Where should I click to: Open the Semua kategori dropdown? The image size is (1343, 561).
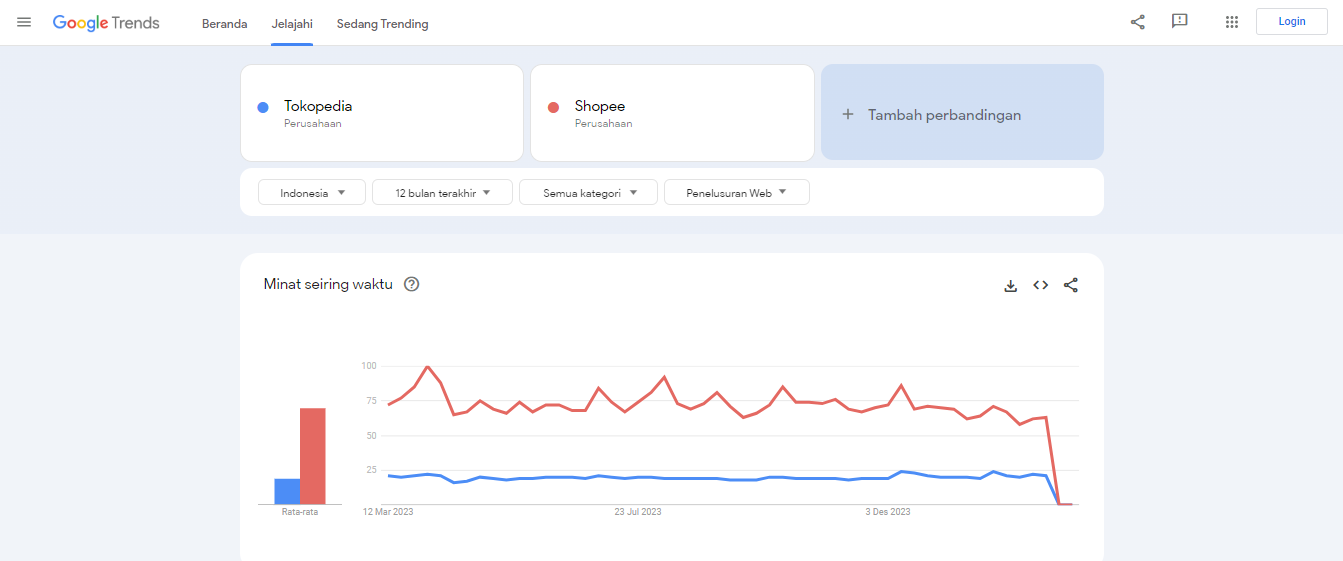click(588, 192)
